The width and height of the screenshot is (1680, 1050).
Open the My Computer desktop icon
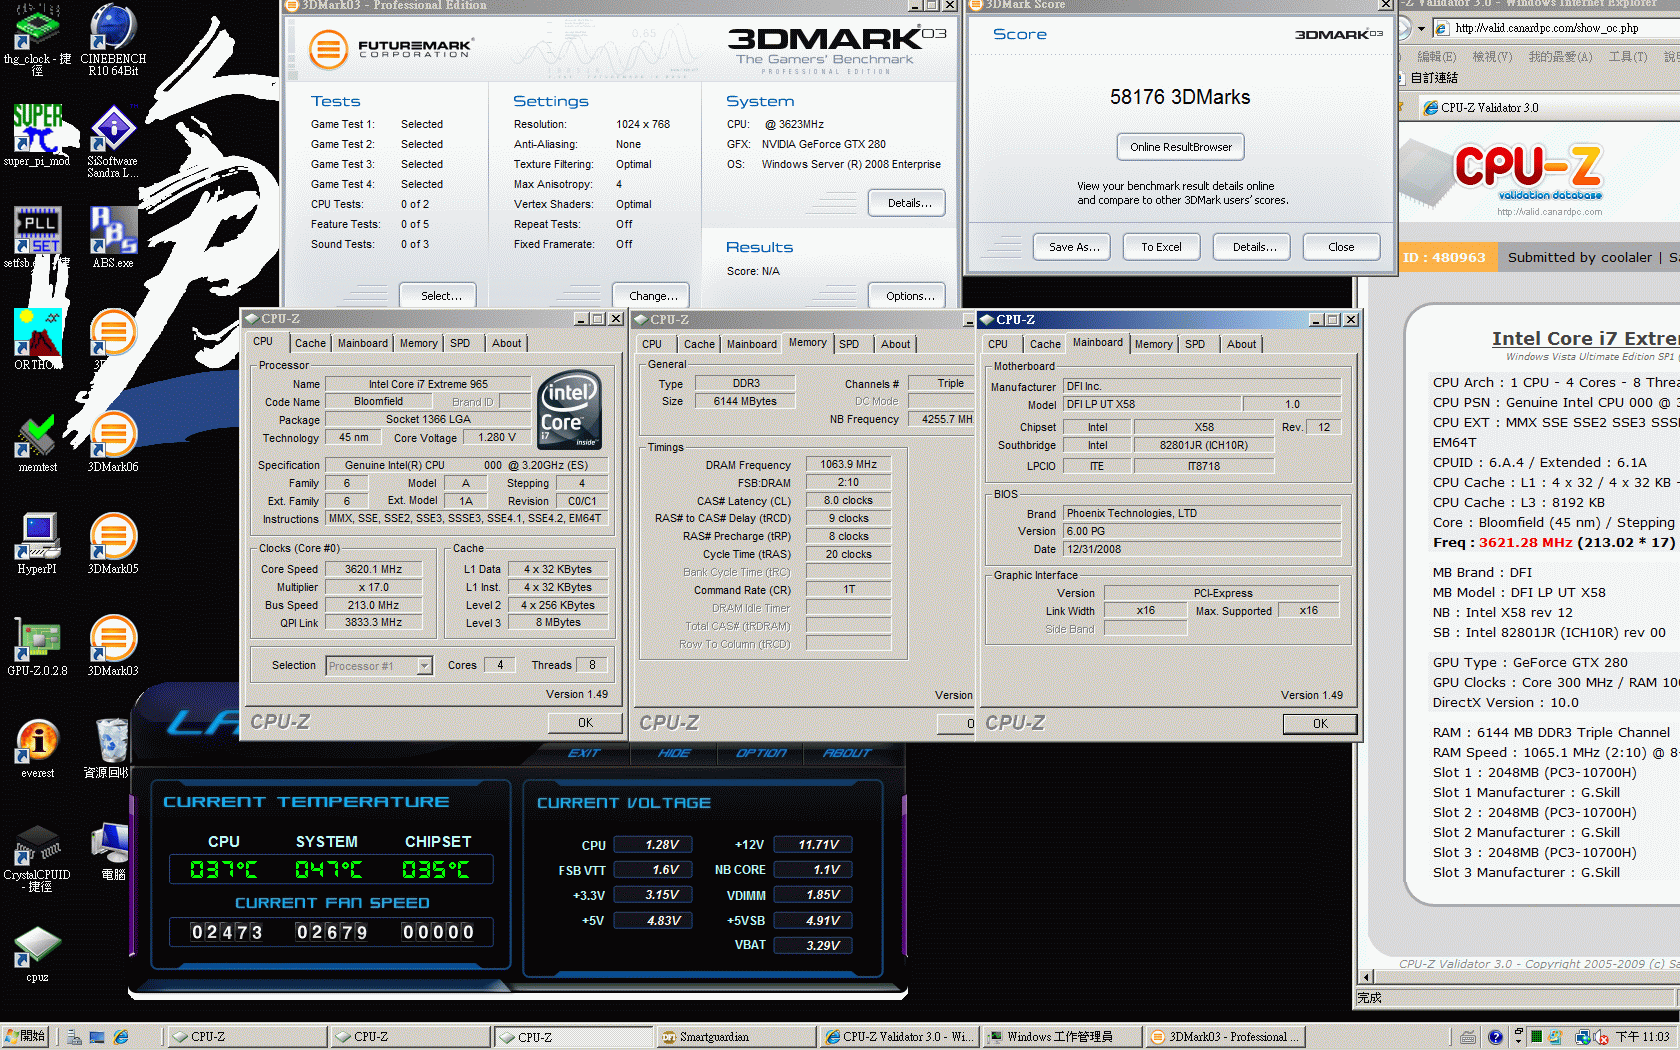113,852
